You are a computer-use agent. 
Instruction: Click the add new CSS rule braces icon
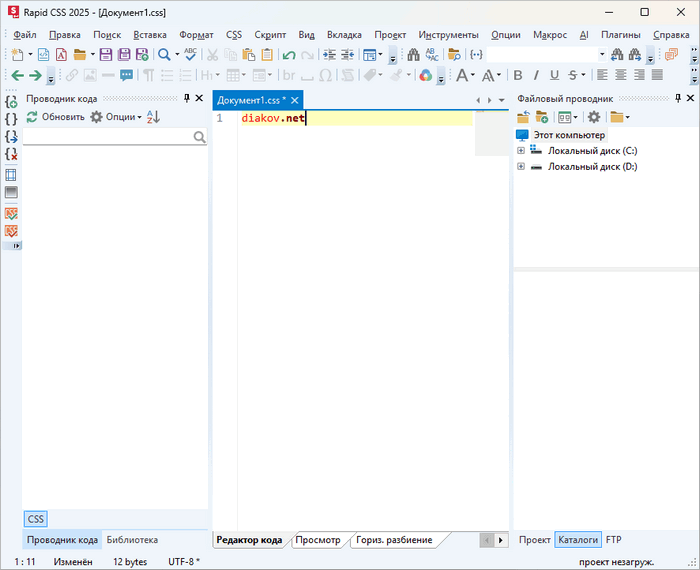point(11,102)
